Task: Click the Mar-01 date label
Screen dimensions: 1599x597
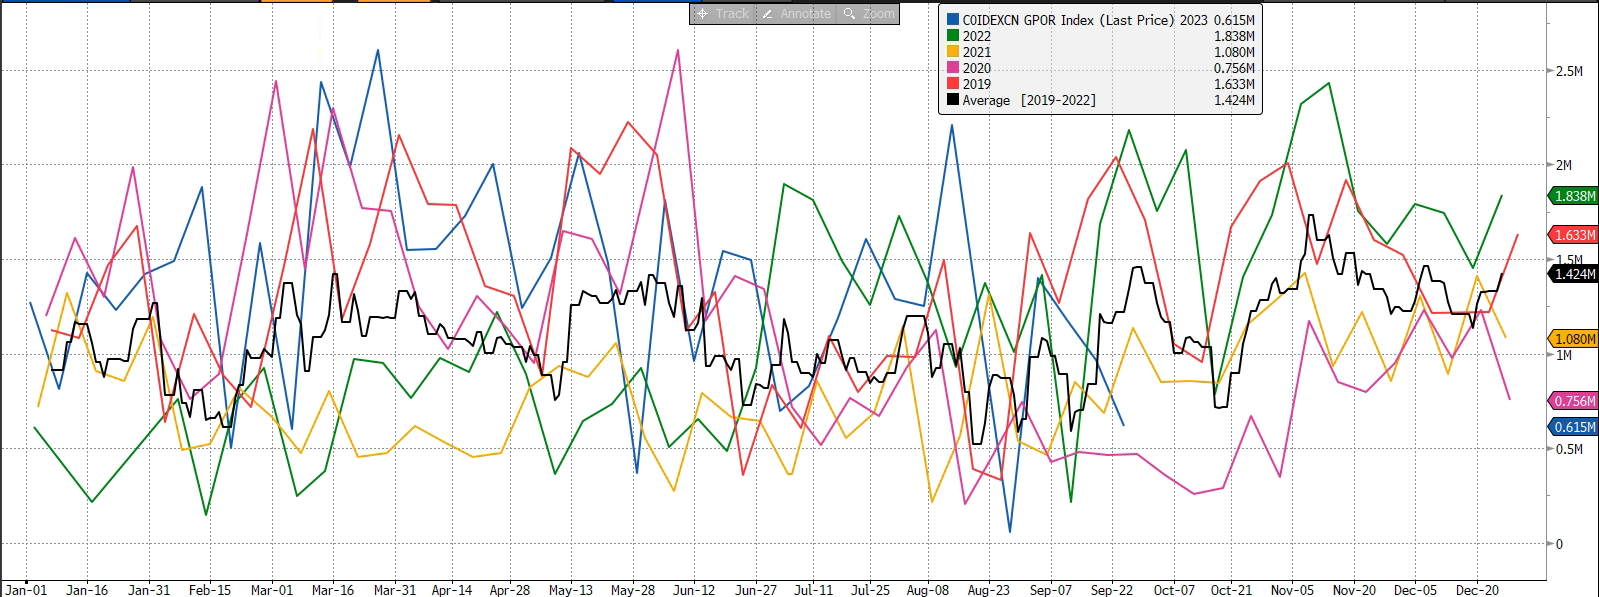Action: pos(272,590)
